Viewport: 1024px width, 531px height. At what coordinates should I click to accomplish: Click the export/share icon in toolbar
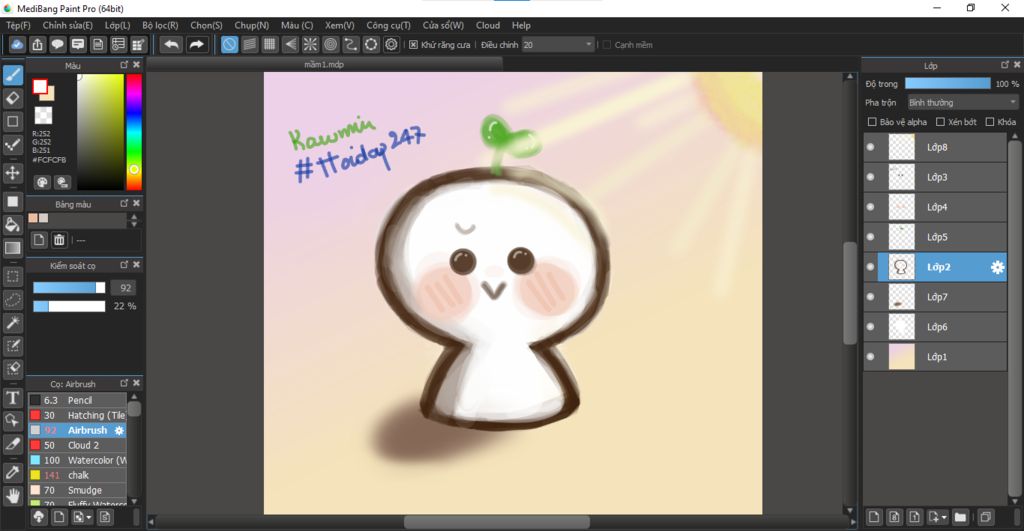[37, 44]
